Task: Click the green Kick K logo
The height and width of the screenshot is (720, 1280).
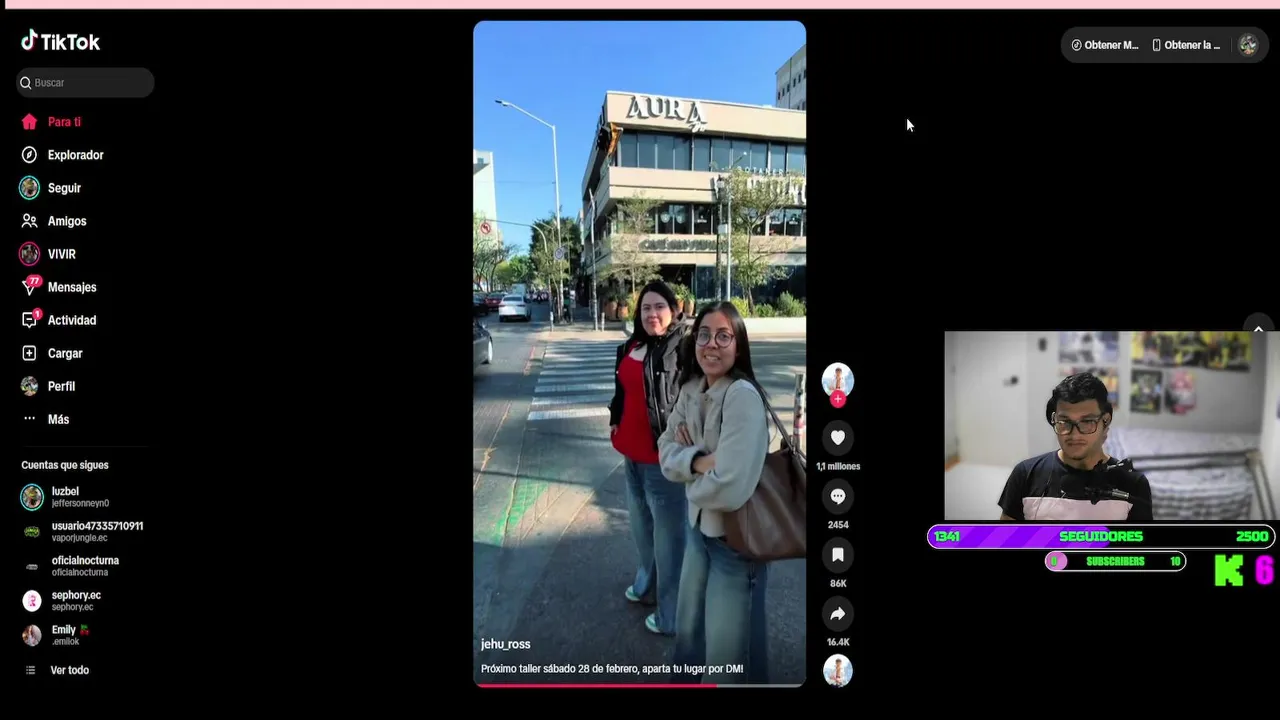Action: (1229, 570)
